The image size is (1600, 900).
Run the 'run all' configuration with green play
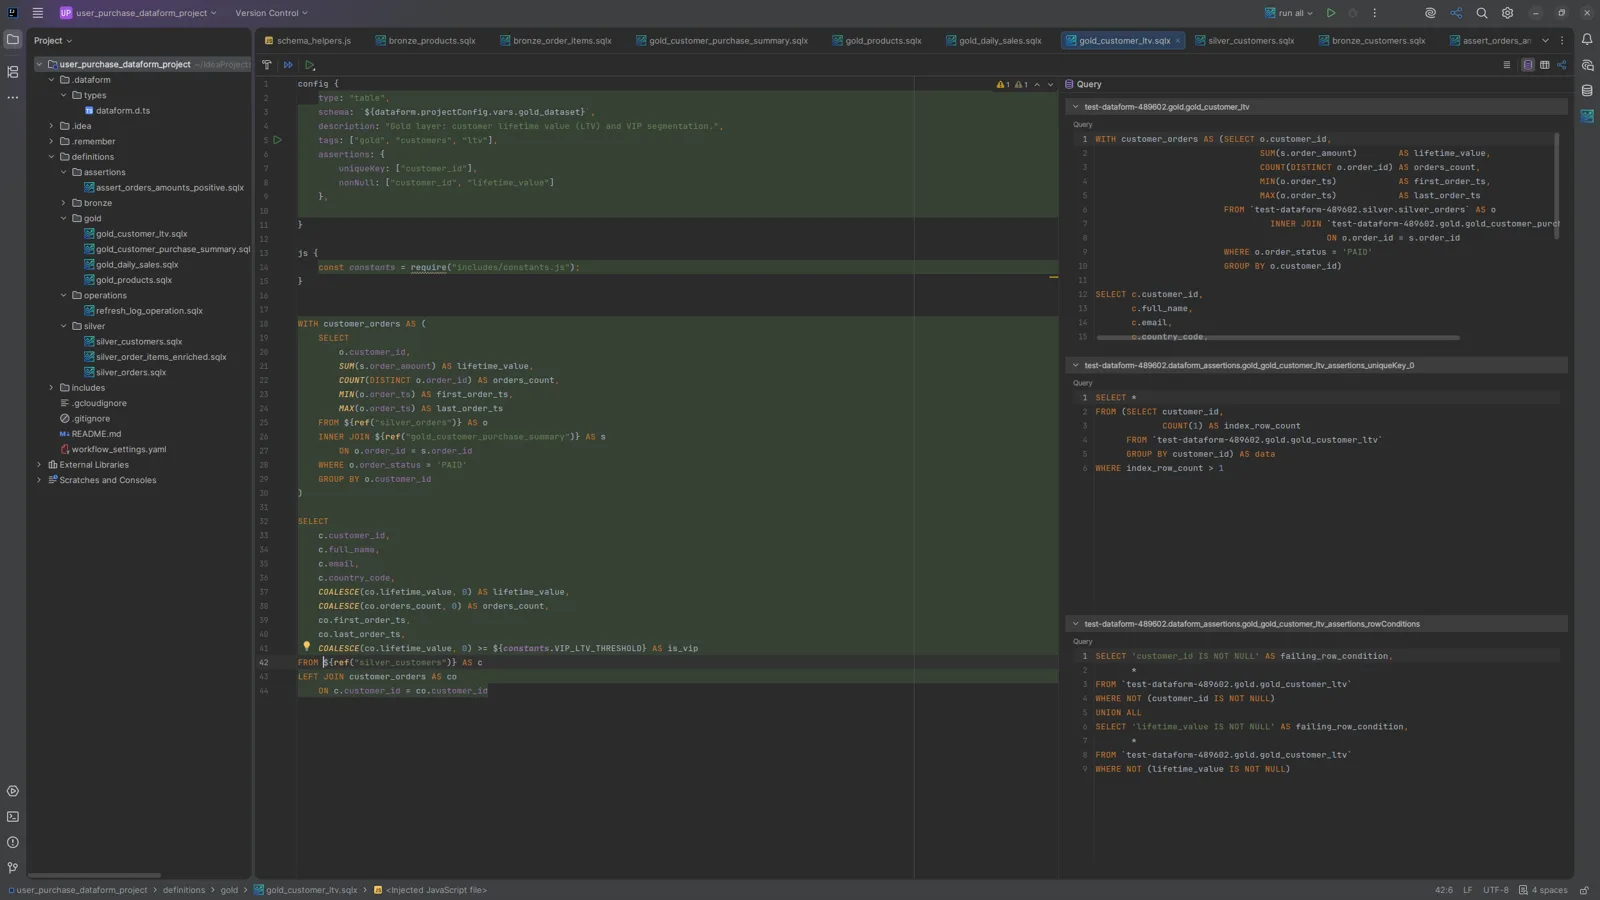1331,13
